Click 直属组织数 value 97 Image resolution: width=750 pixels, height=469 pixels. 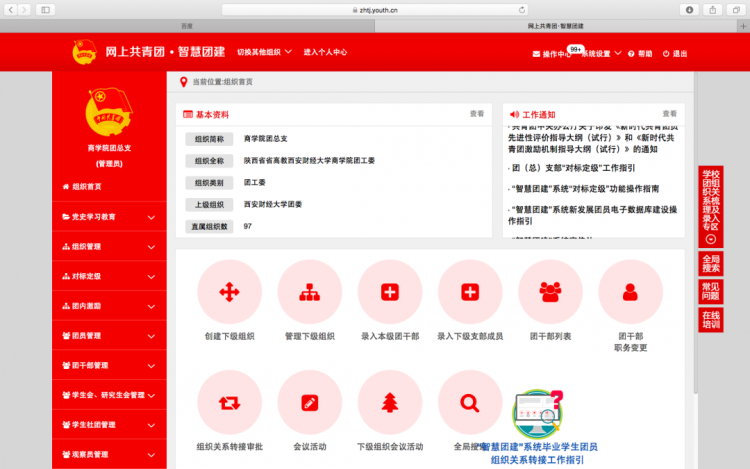[247, 226]
